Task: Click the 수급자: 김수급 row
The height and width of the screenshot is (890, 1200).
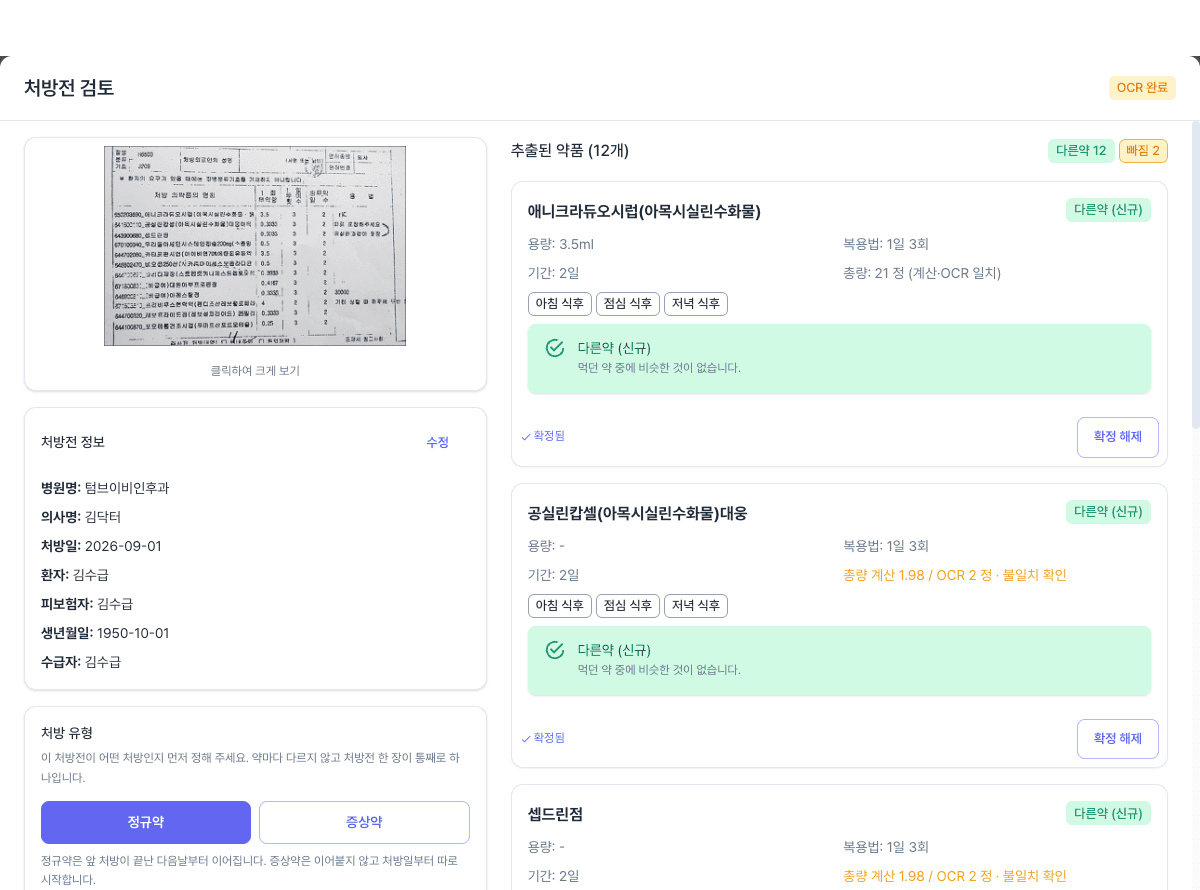Action: click(81, 662)
